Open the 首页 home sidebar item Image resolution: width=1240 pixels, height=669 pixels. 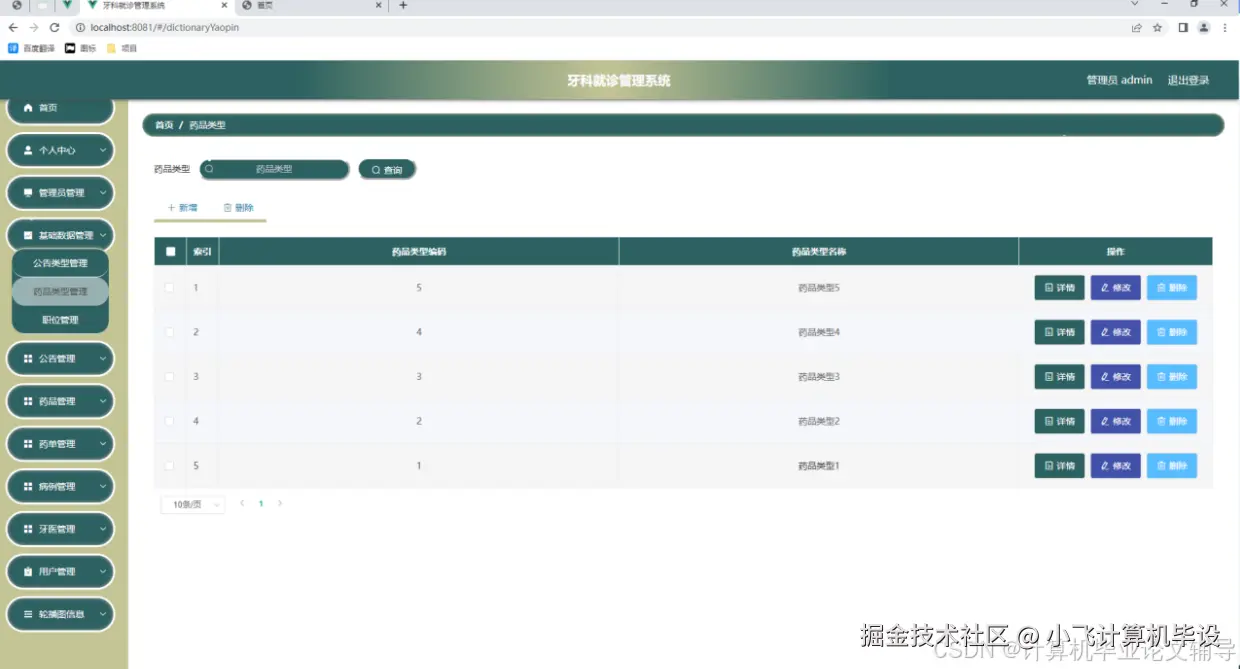(x=60, y=108)
